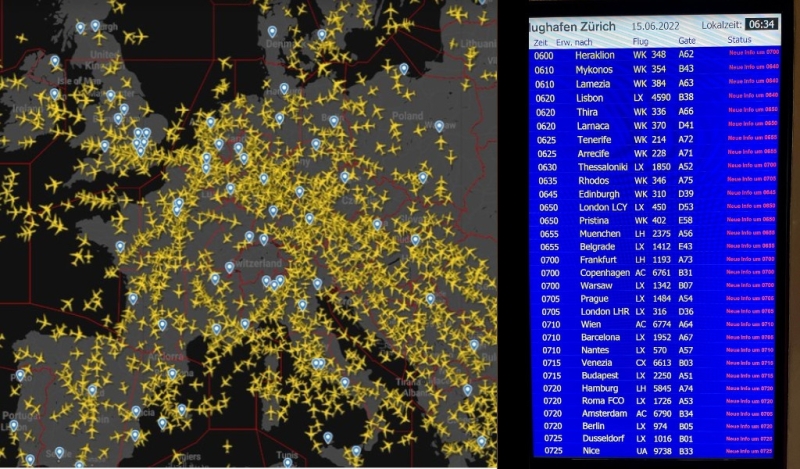This screenshot has width=800, height=469.
Task: Click the airport pin over Poland
Action: point(438,126)
